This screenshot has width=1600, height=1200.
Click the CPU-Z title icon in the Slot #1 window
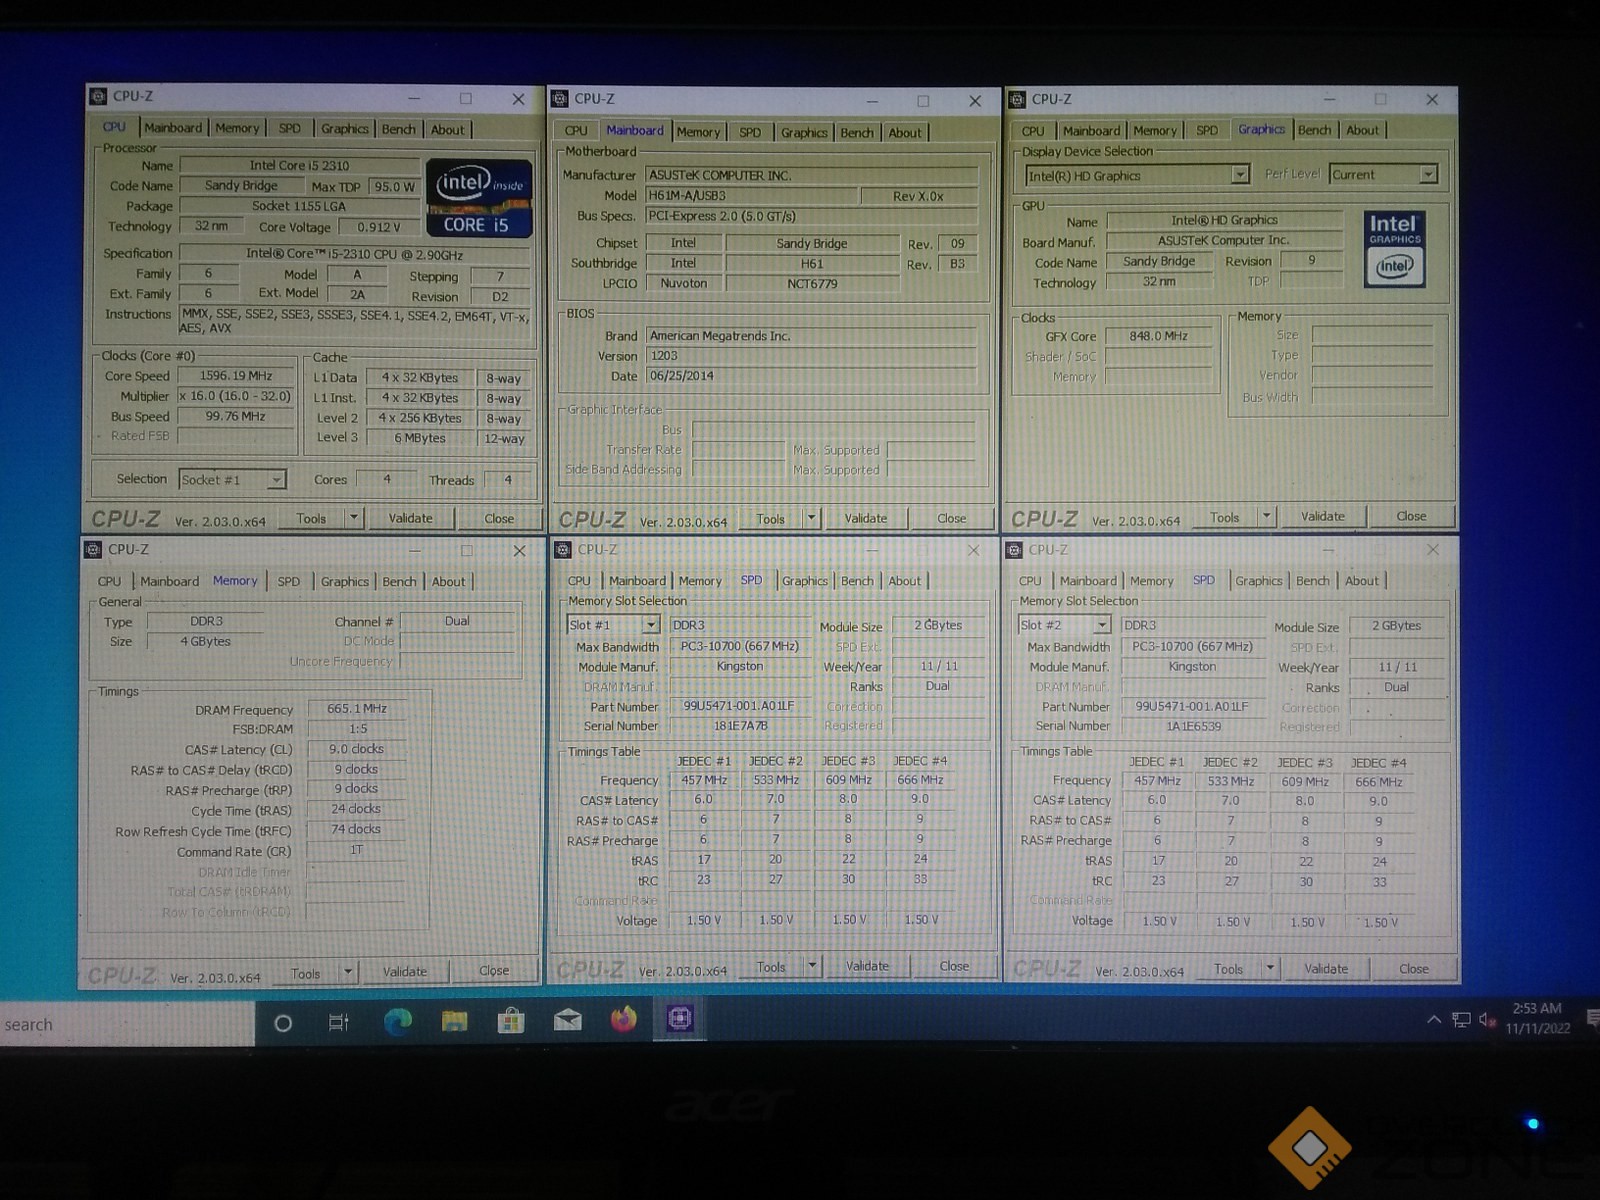tap(563, 549)
